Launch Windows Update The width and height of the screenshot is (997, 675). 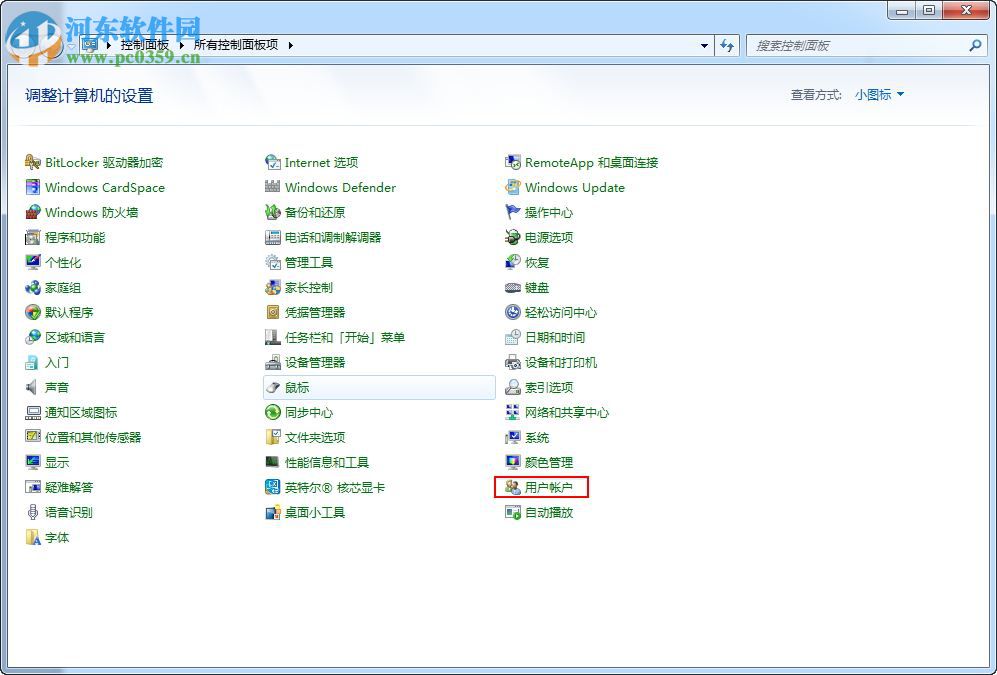575,187
